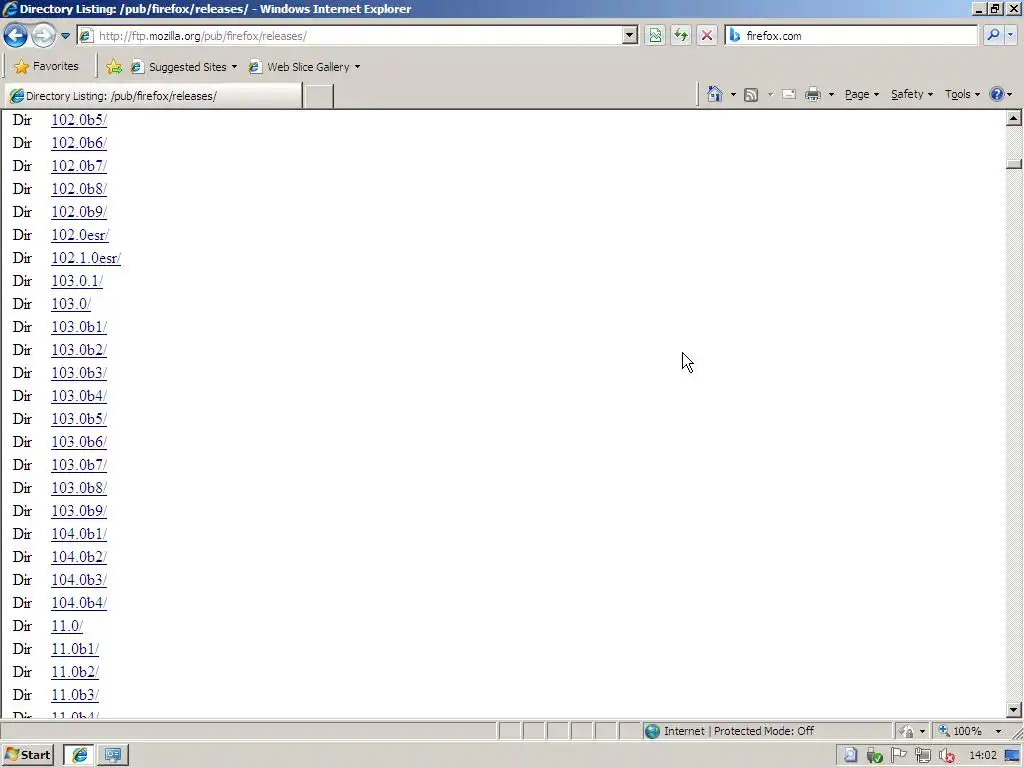
Task: Expand the zoom level dropdown arrow
Action: click(x=998, y=731)
